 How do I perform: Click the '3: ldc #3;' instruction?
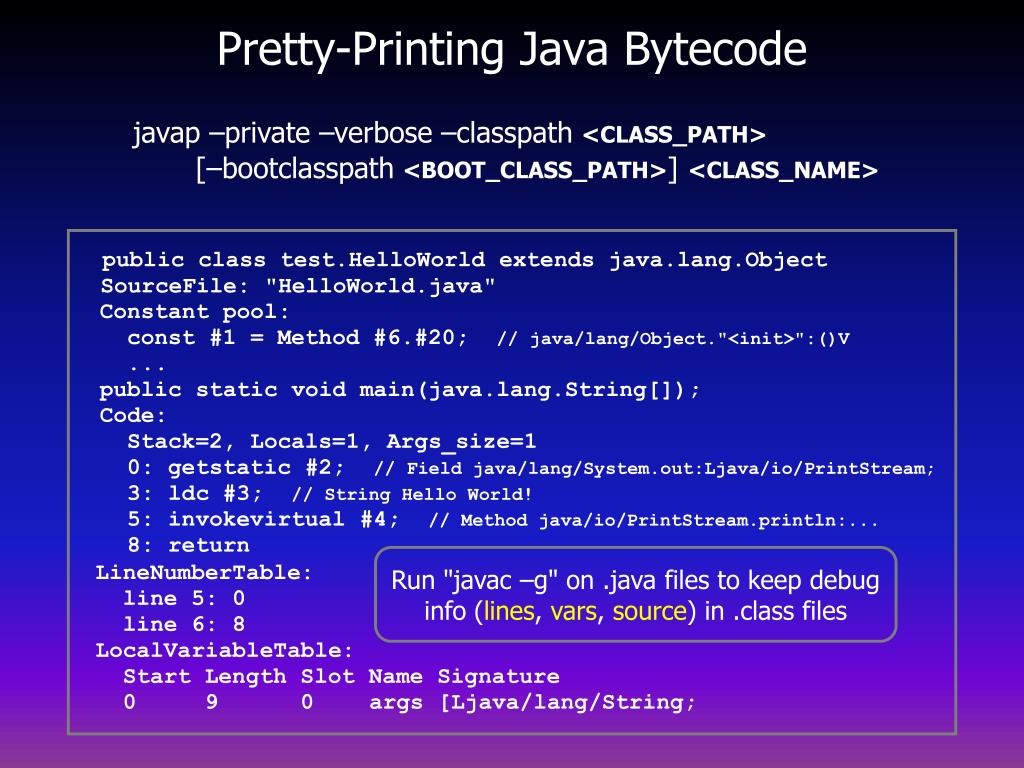pyautogui.click(x=195, y=493)
